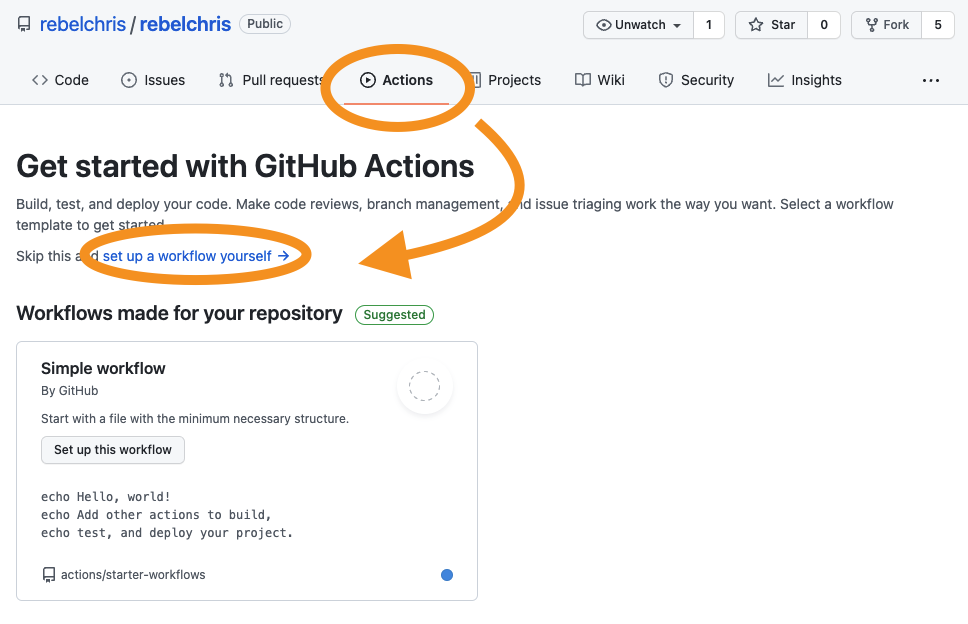Screen dimensions: 968x624
Task: Select the Actions tab
Action: [x=396, y=80]
